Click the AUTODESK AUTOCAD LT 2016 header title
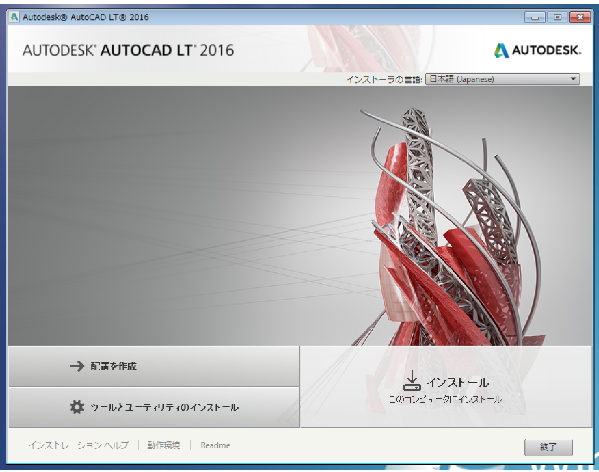The image size is (599, 472). 128,50
